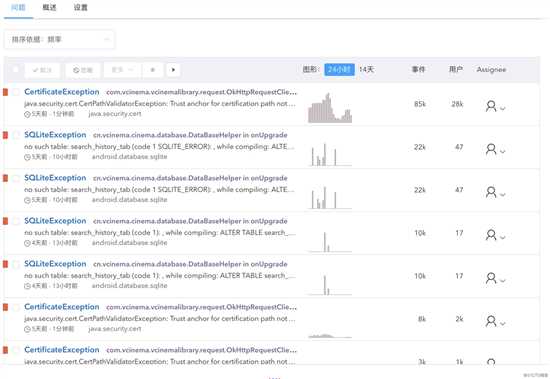Click the 28k users count
This screenshot has height=379, width=550.
pos(457,104)
